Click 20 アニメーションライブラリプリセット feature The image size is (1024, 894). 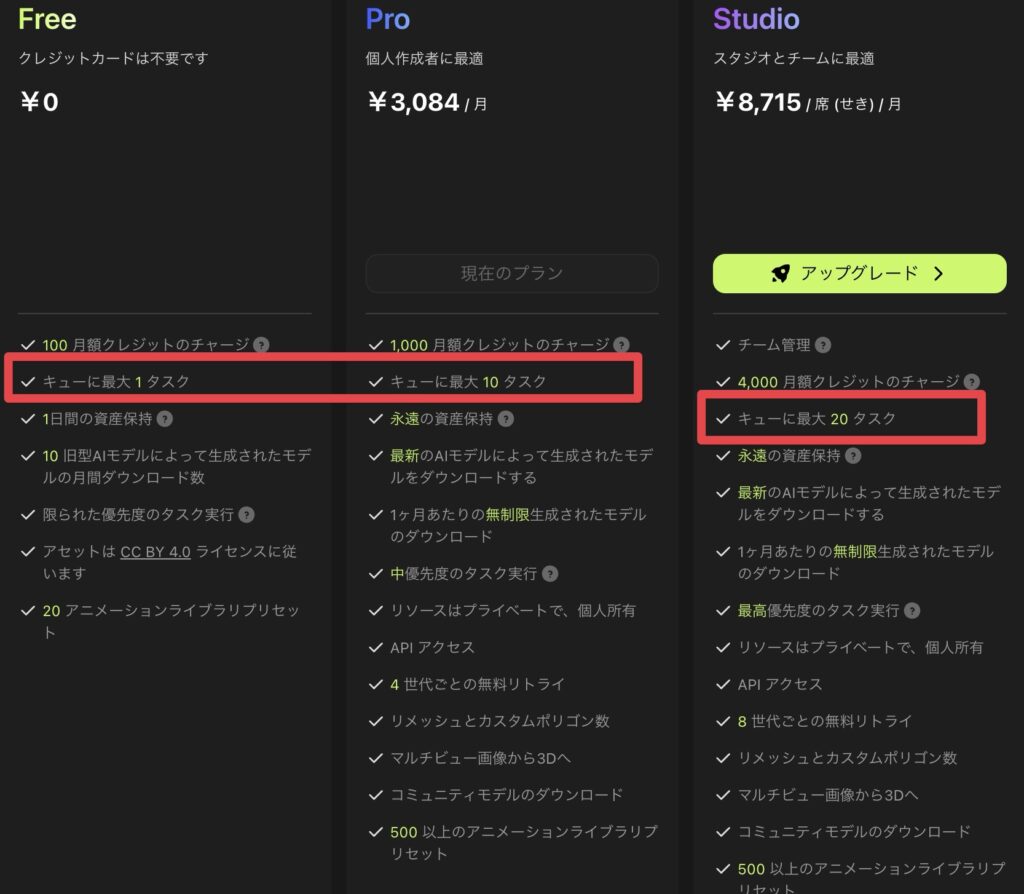point(171,621)
